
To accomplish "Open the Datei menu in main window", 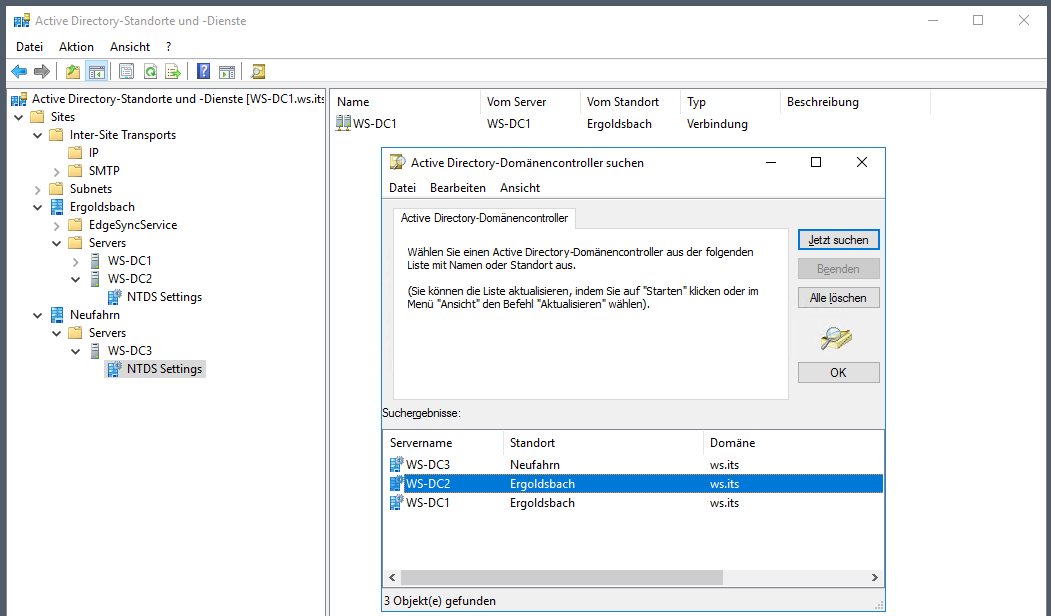I will [x=29, y=46].
